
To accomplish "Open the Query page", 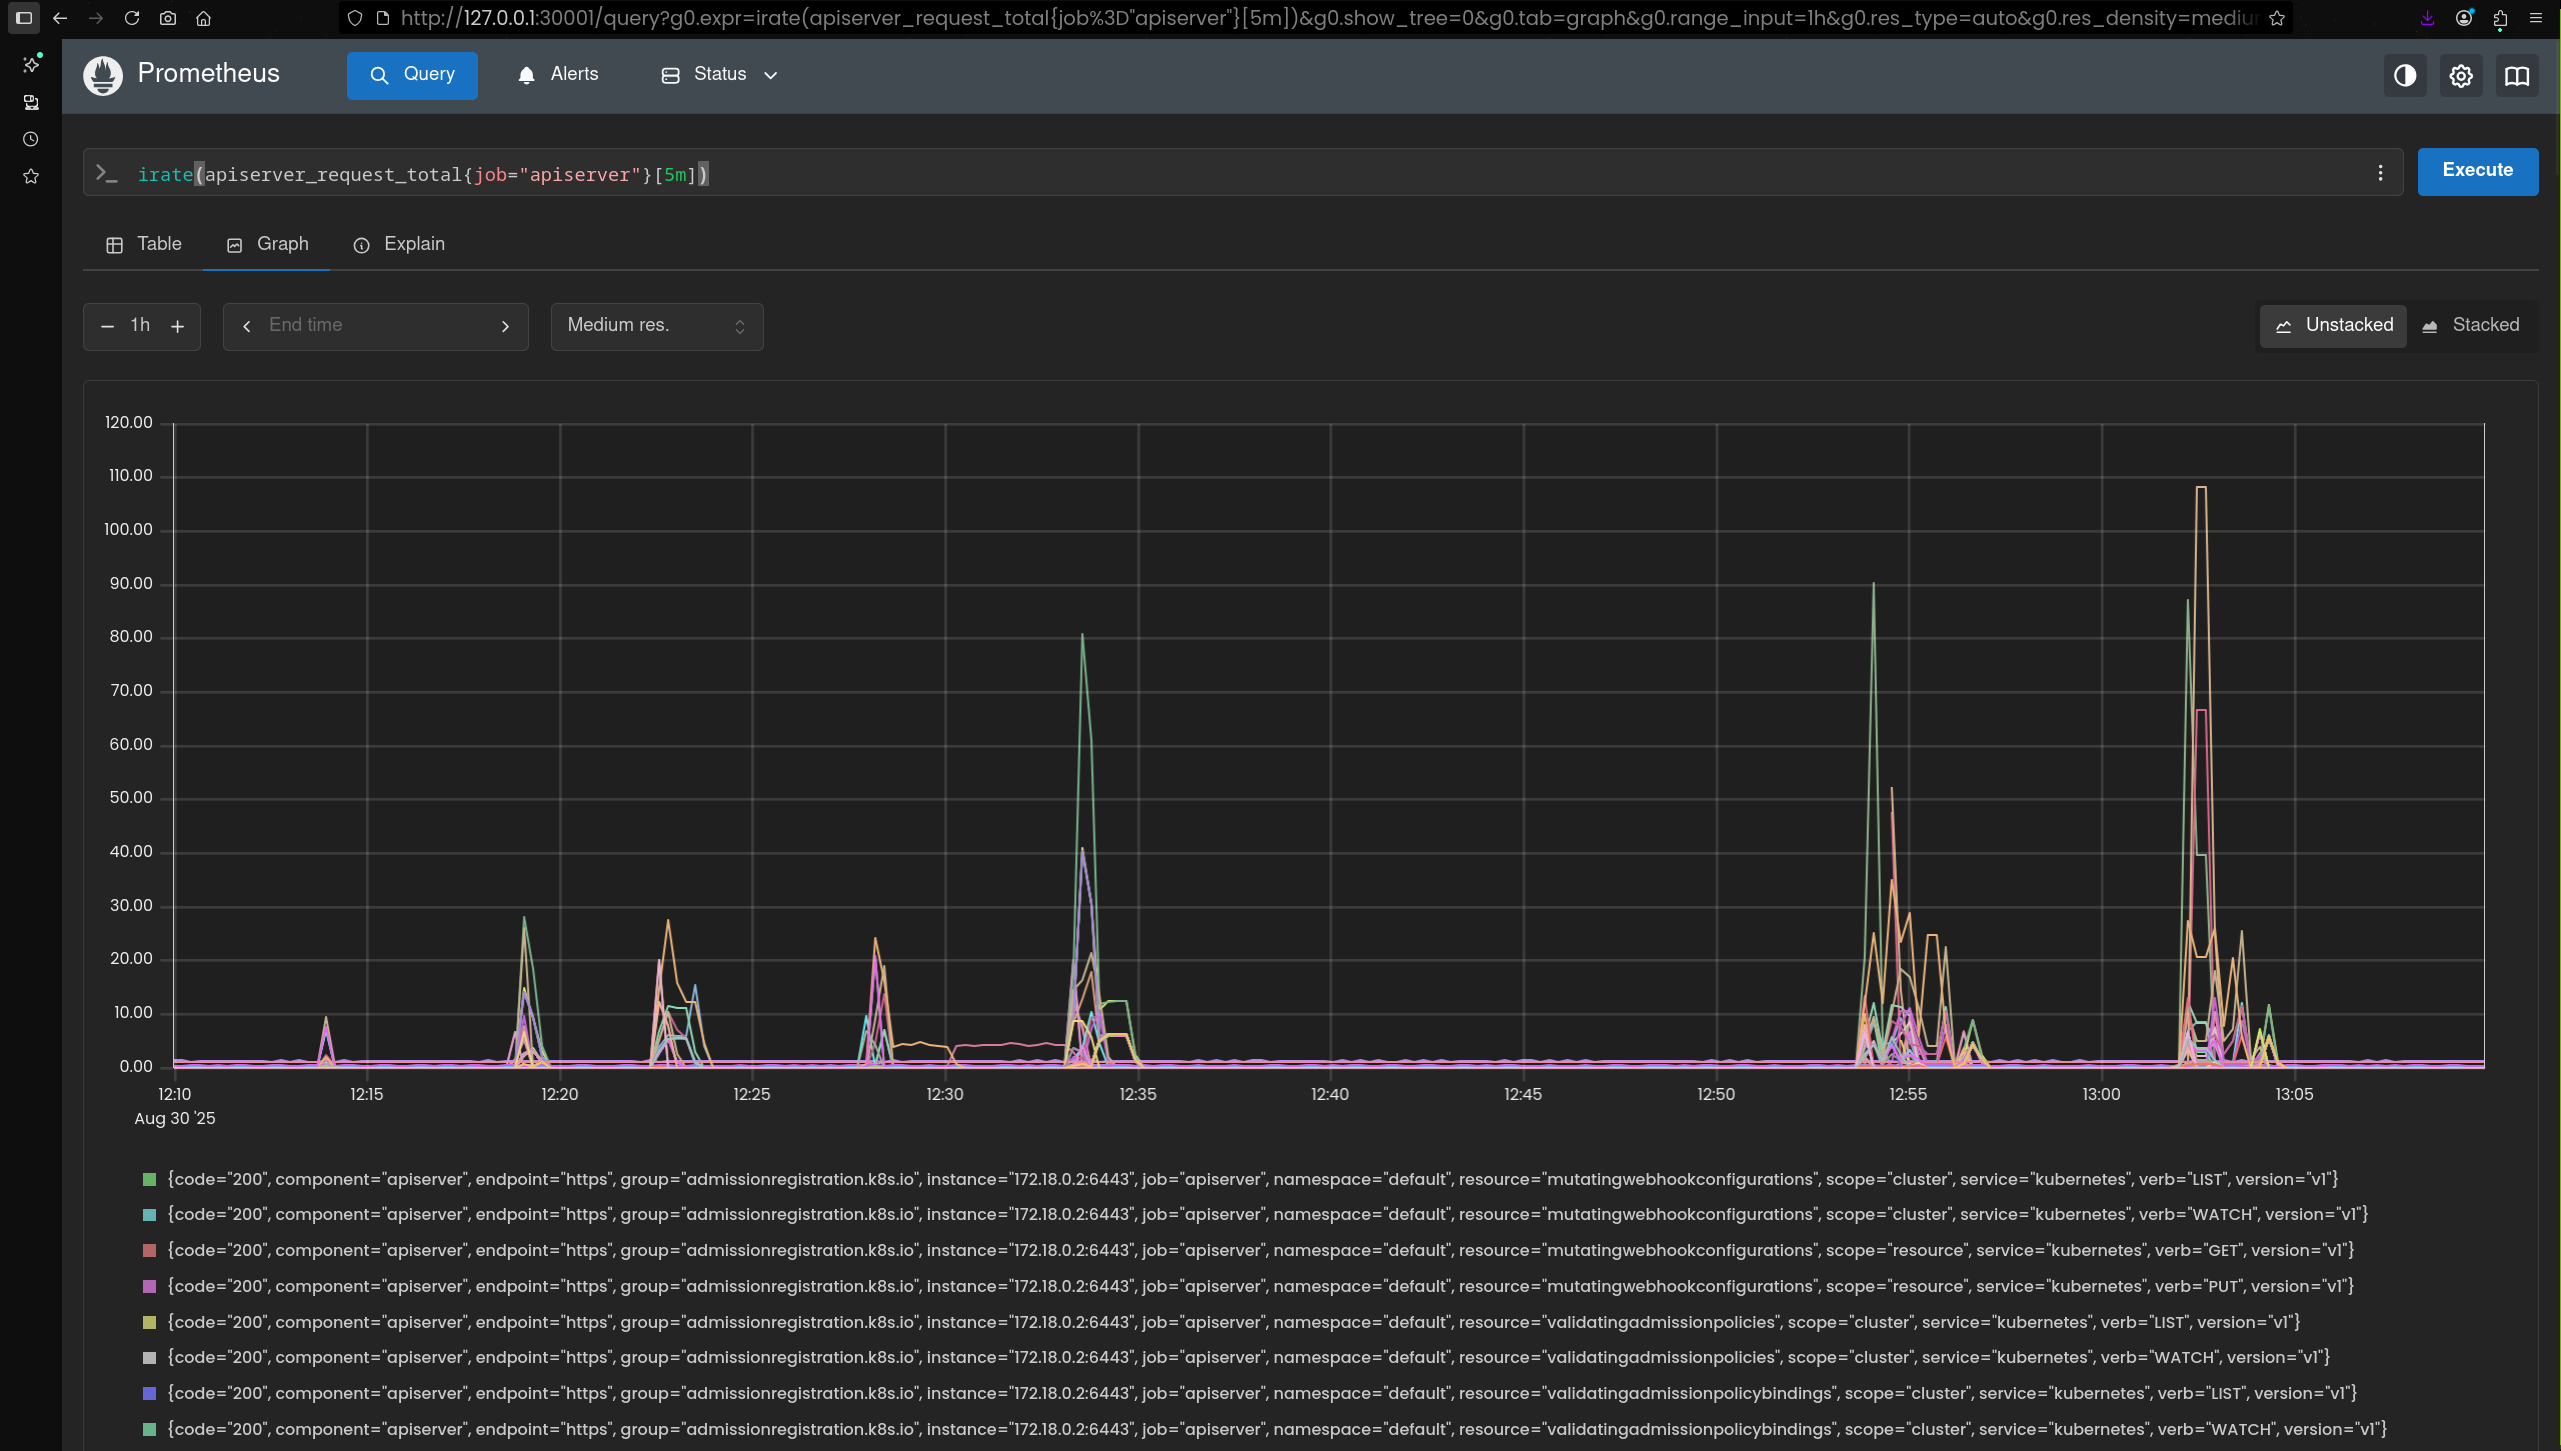I will pyautogui.click(x=412, y=75).
